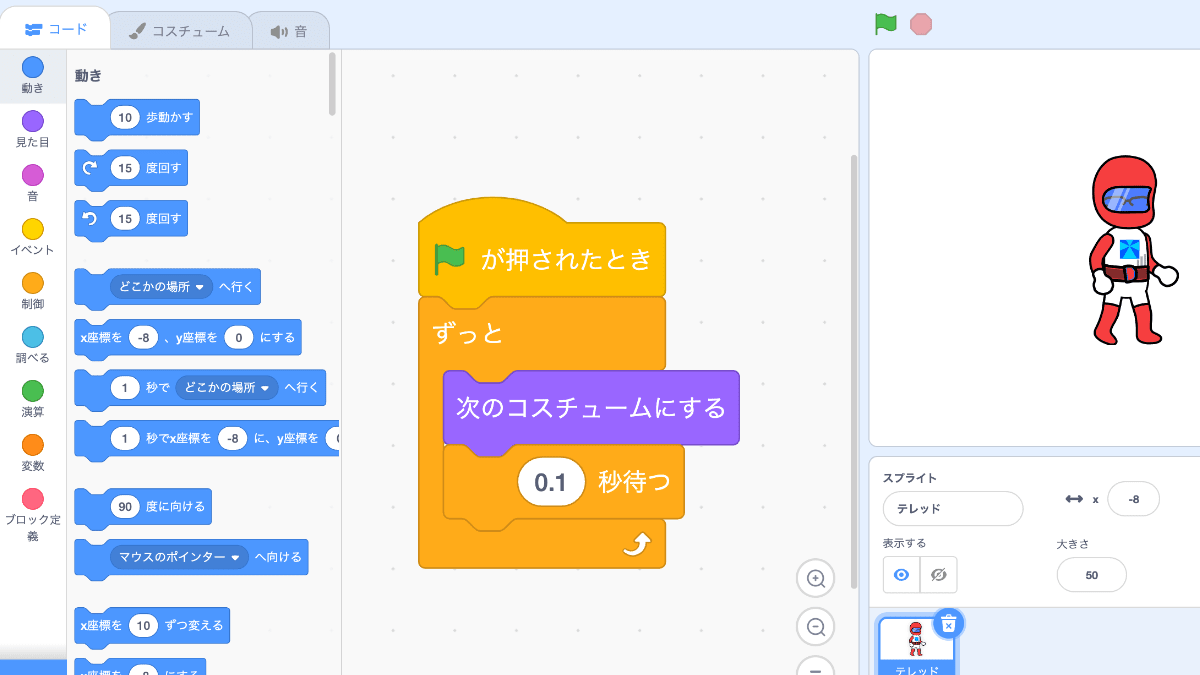This screenshot has height=675, width=1200.
Task: Zoom in the workspace
Action: (815, 578)
